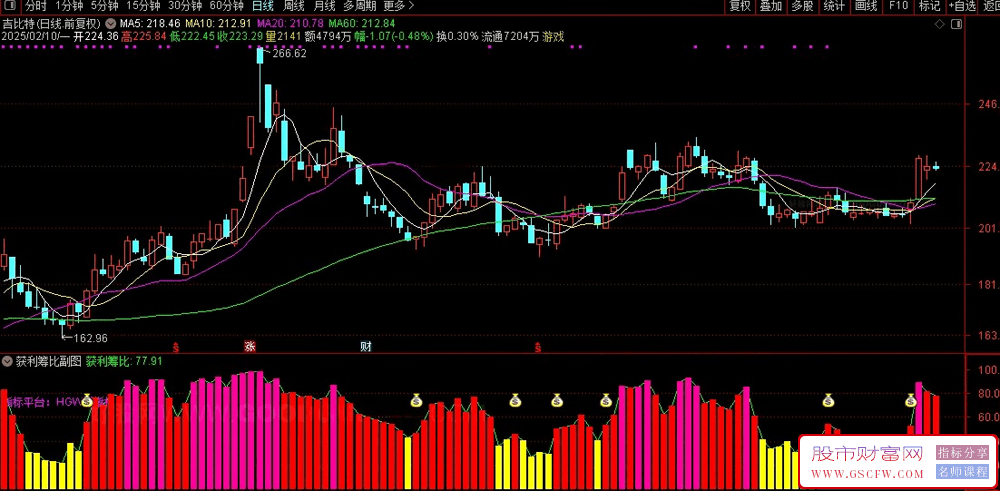Click the 流通7204万 float shares text
This screenshot has width=1000, height=491.
click(510, 36)
